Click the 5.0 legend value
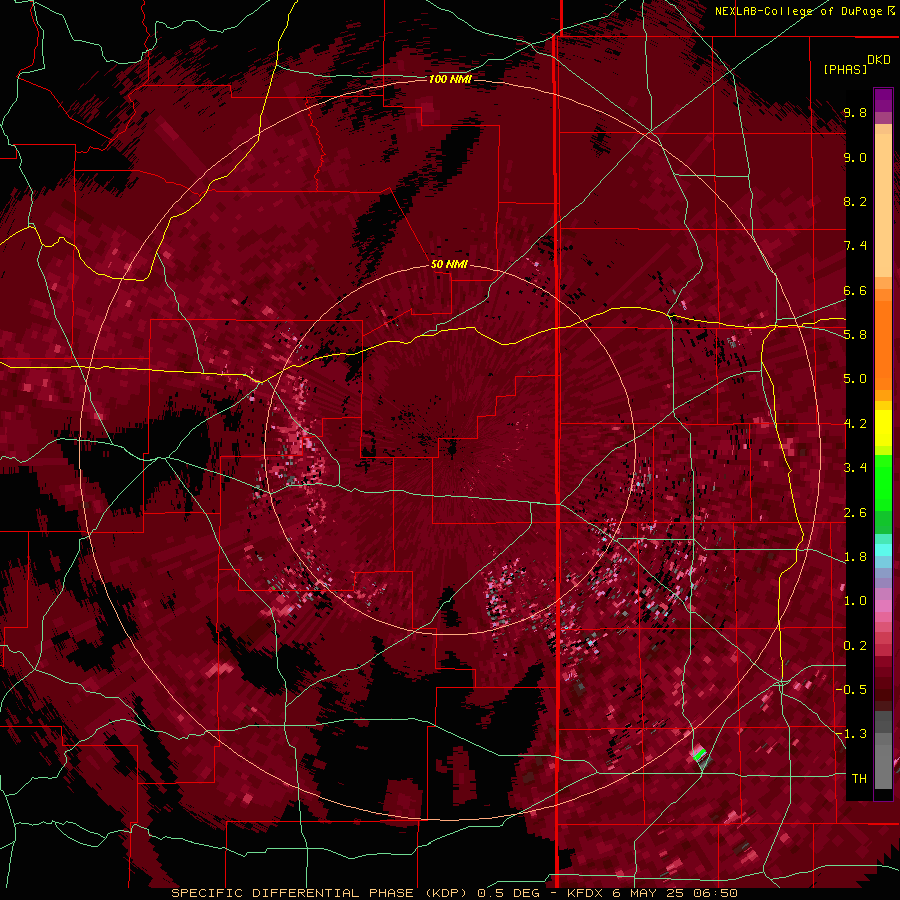The image size is (900, 900). (855, 379)
